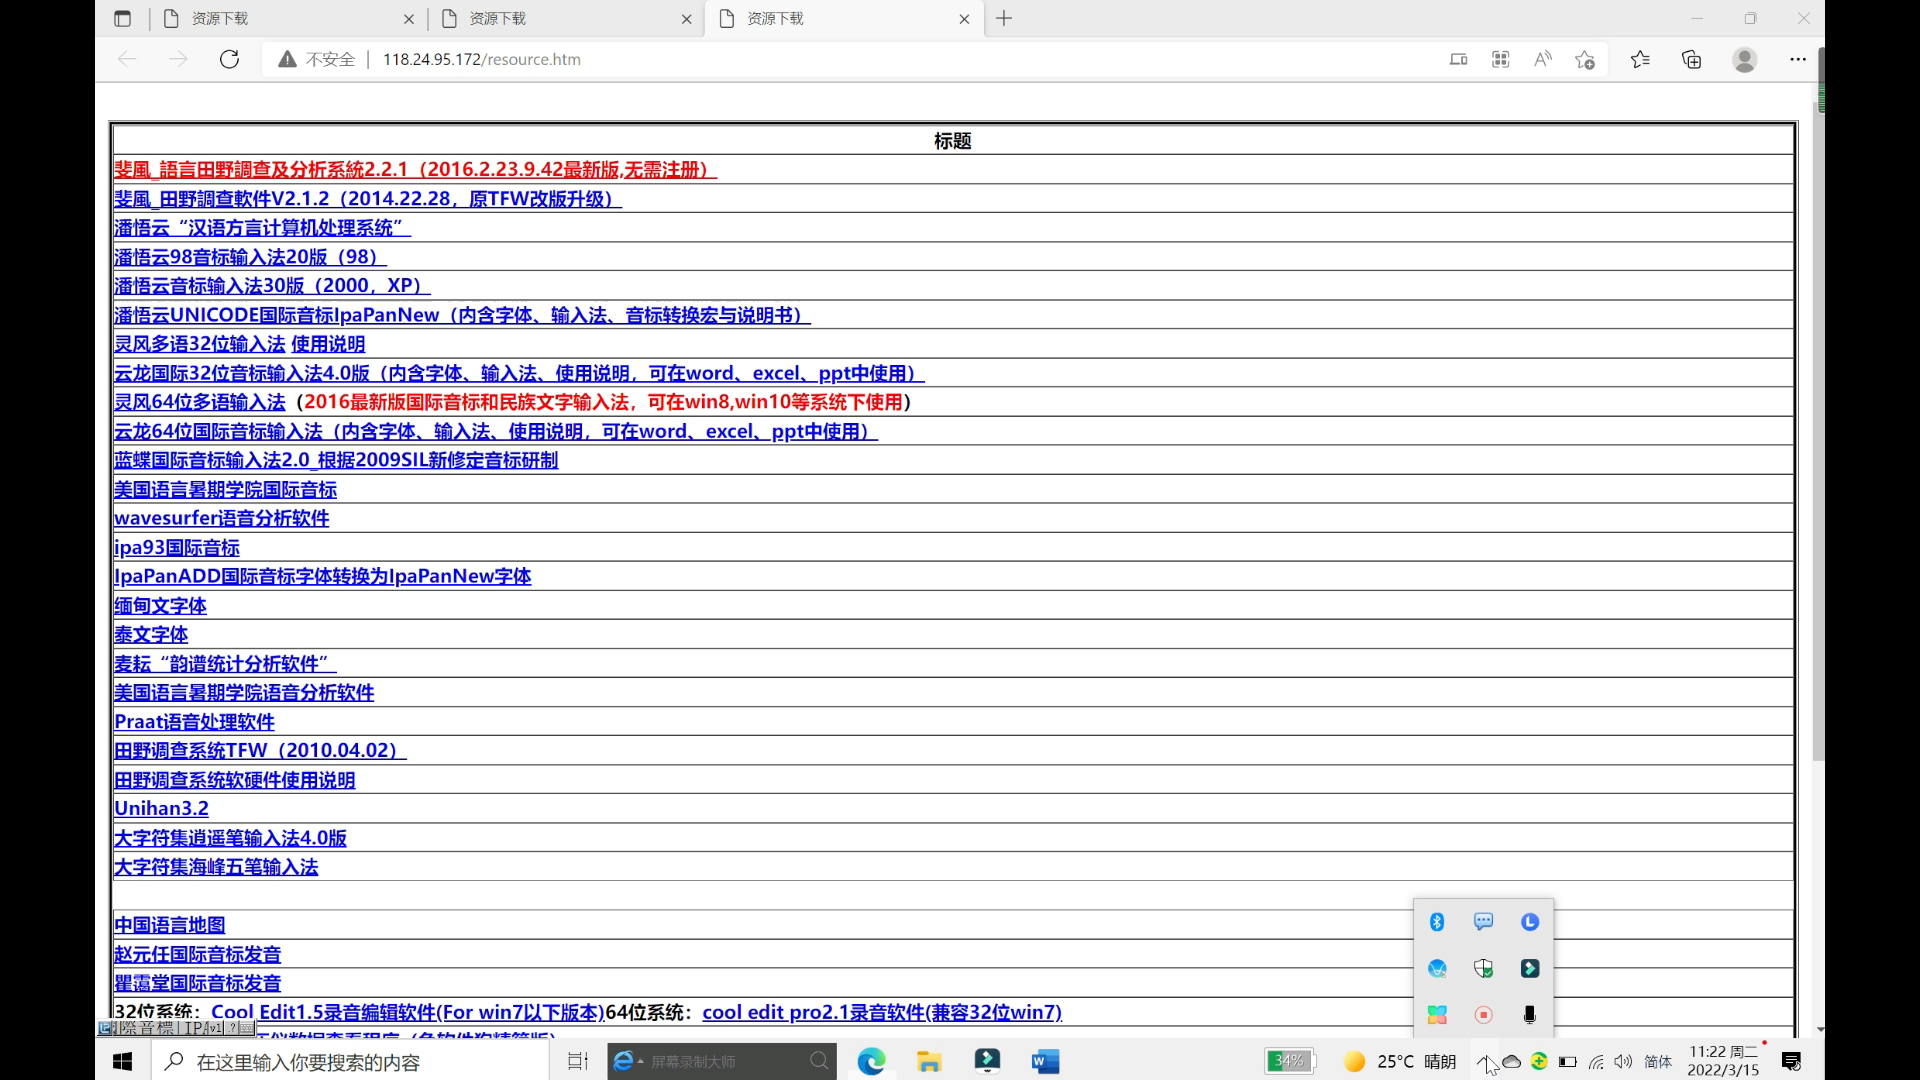Open Praat语音处理软件 link
Screen dimensions: 1920x1080
tap(194, 722)
